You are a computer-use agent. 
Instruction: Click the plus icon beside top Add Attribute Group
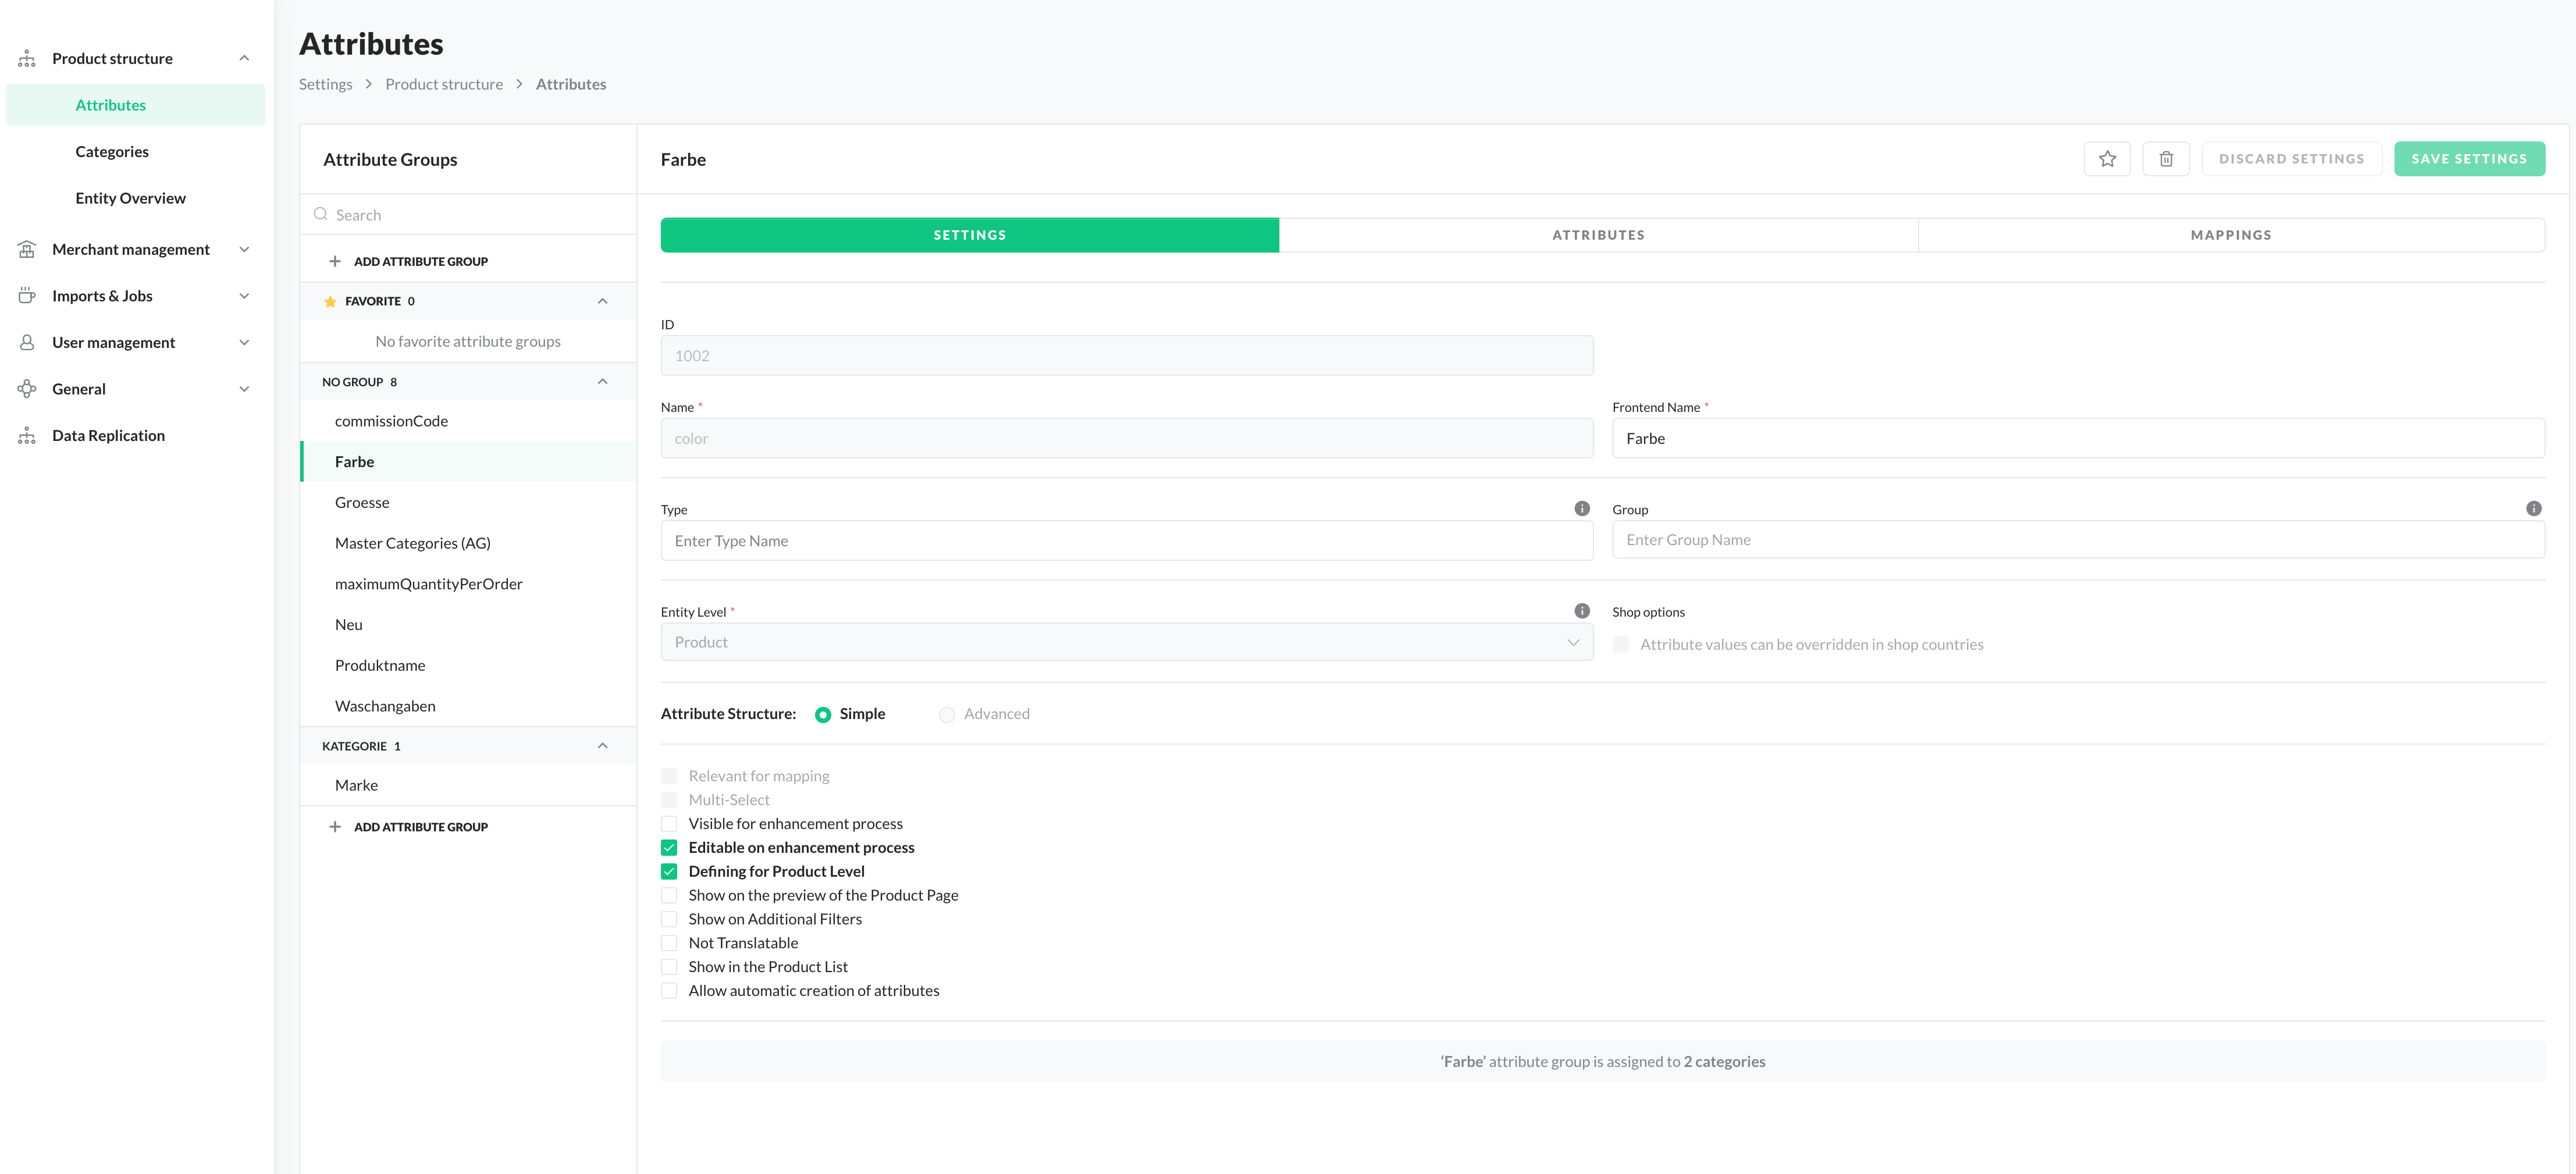pyautogui.click(x=335, y=262)
